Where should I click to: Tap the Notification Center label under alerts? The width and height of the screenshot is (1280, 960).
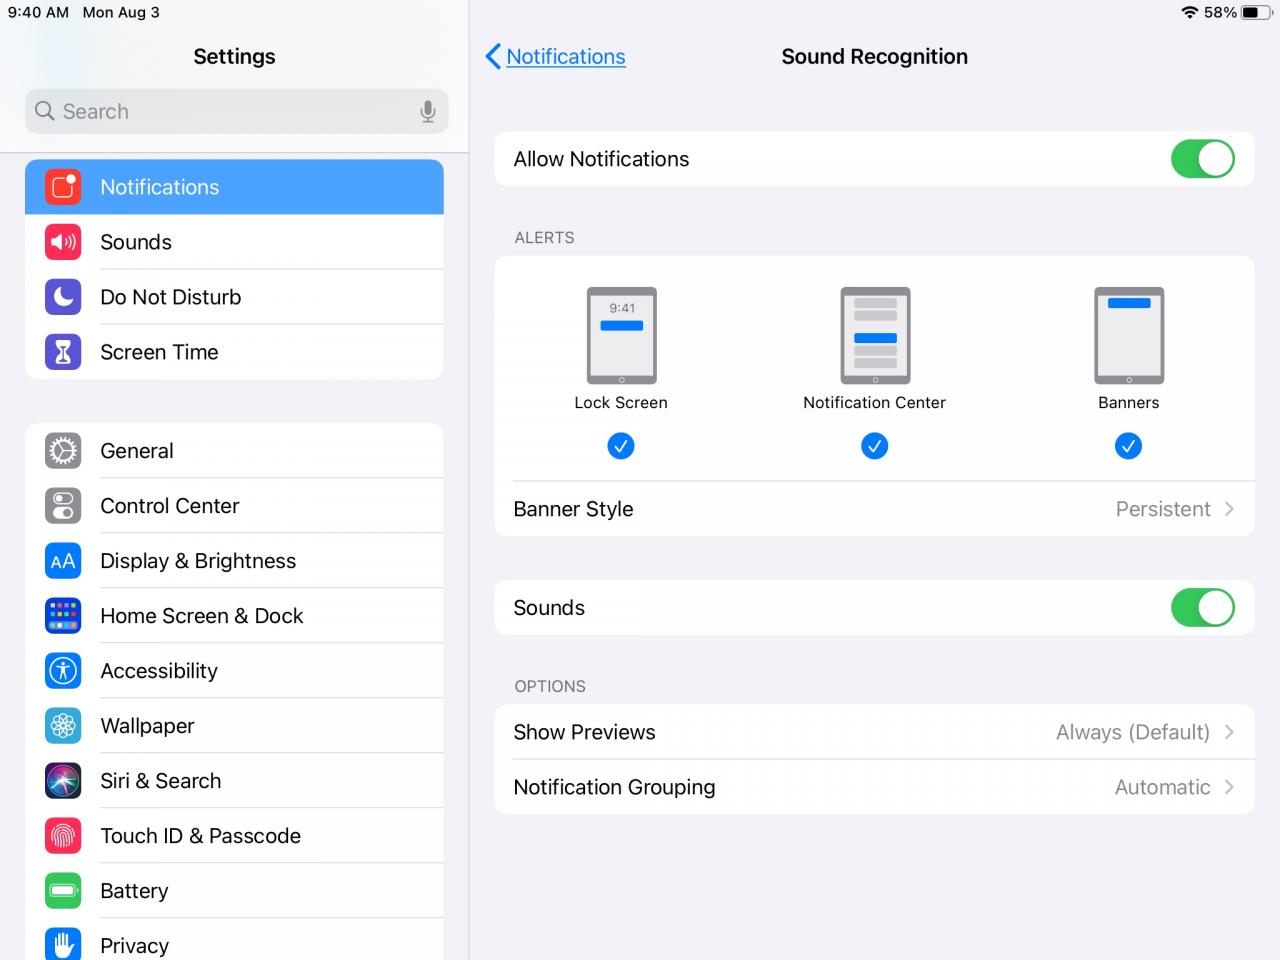point(875,402)
